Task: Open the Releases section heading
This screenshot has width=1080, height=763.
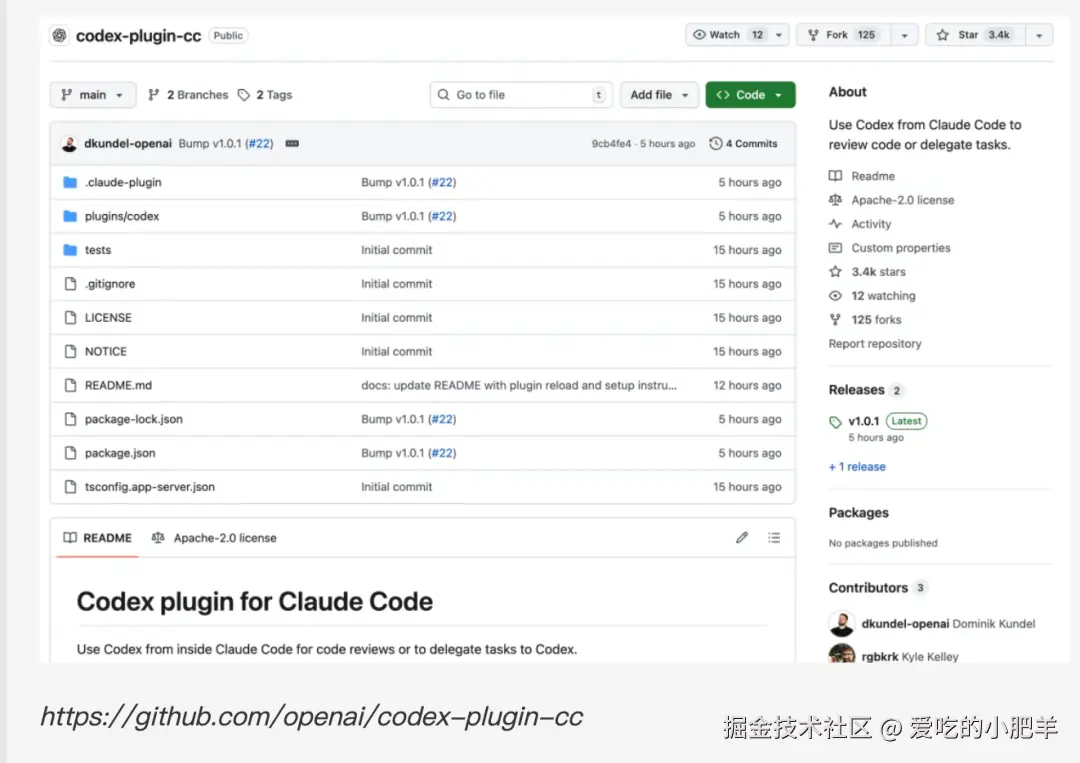Action: tap(865, 389)
